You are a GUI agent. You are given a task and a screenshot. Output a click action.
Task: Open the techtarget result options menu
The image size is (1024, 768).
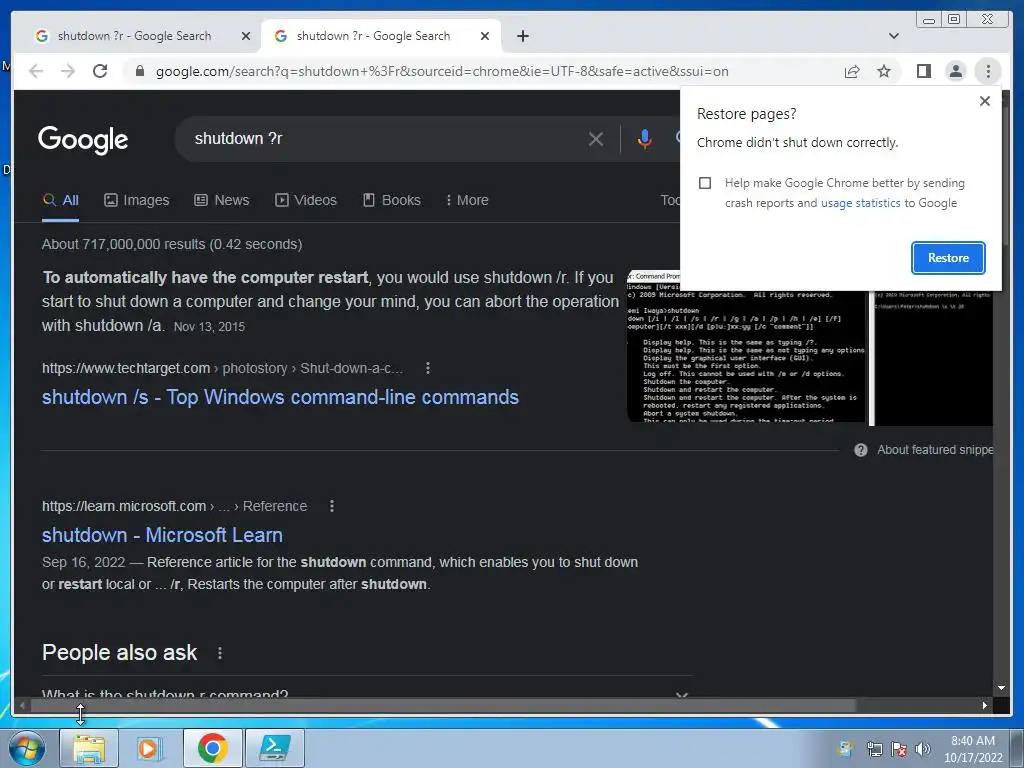pos(428,368)
